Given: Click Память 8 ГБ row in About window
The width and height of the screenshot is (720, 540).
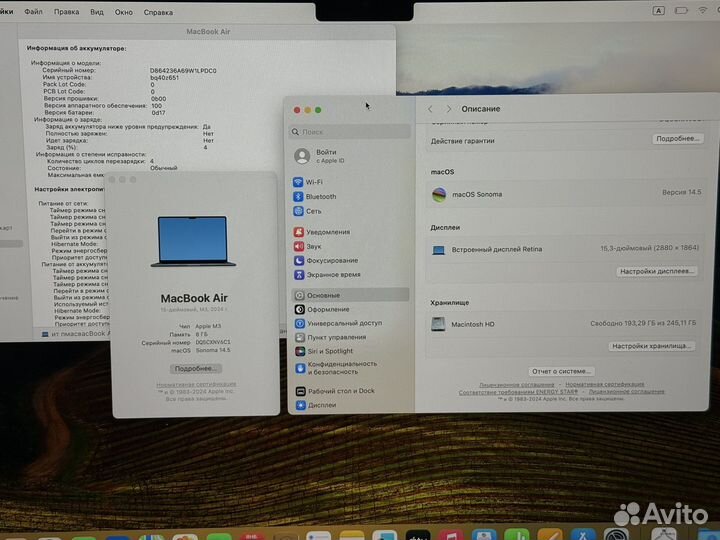Looking at the screenshot, I should pos(189,334).
